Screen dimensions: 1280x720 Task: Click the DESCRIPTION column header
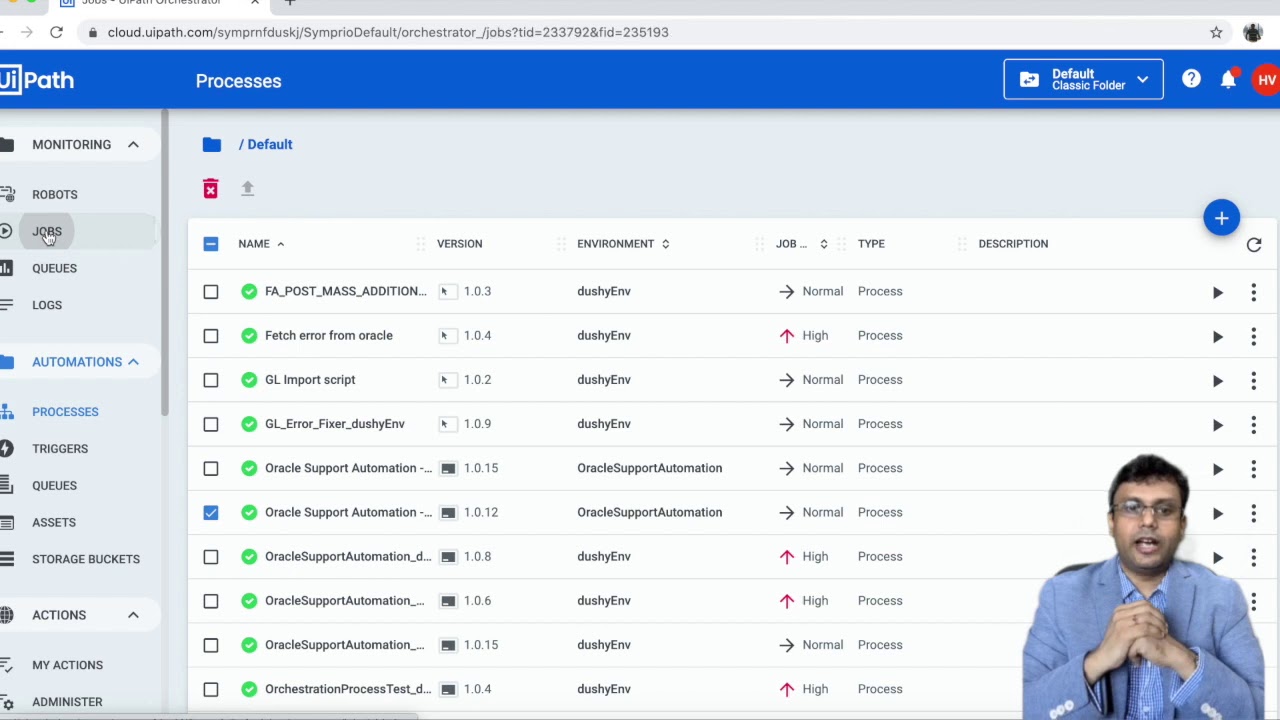[x=1013, y=244]
